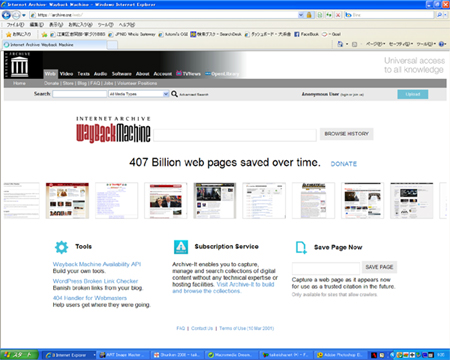Open the Texts tab
The height and width of the screenshot is (360, 450).
(x=83, y=74)
